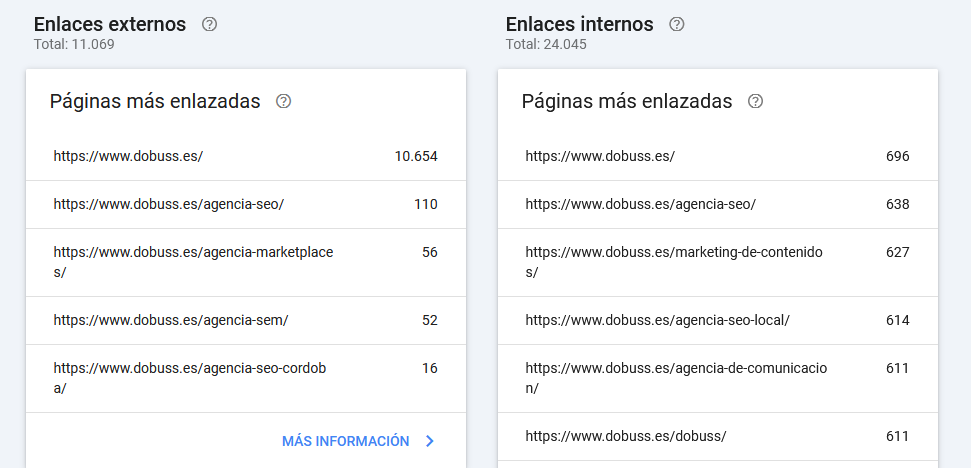Open the agencia-seo-cordoba external link row
Viewport: 971px width, 468px height.
246,379
